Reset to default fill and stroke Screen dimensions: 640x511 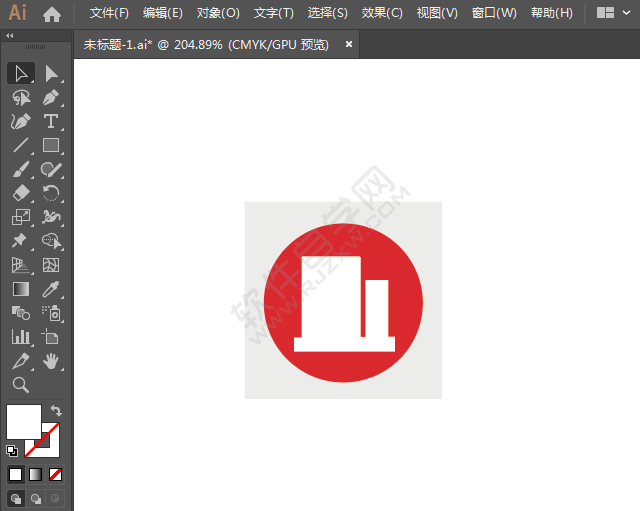[x=12, y=451]
